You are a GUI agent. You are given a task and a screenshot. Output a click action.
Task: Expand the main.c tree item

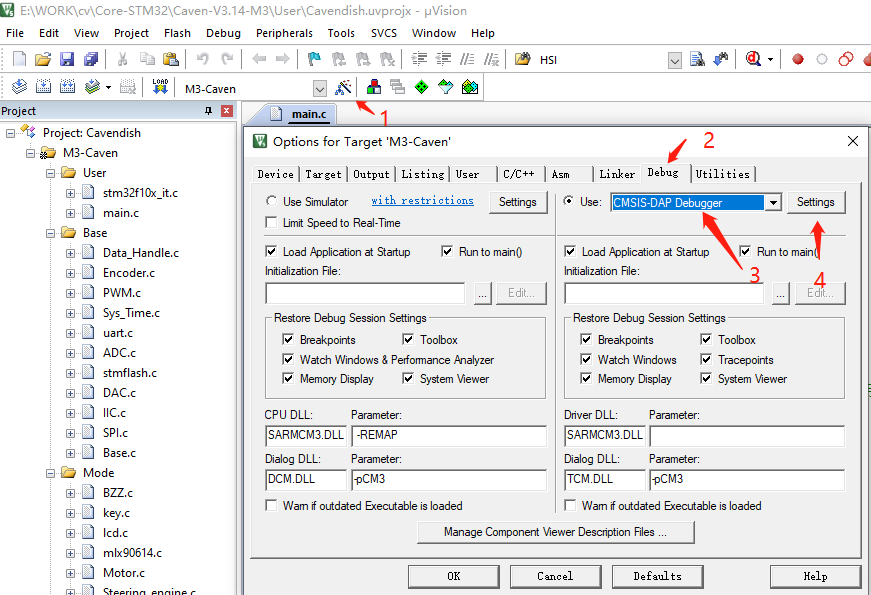click(x=71, y=213)
